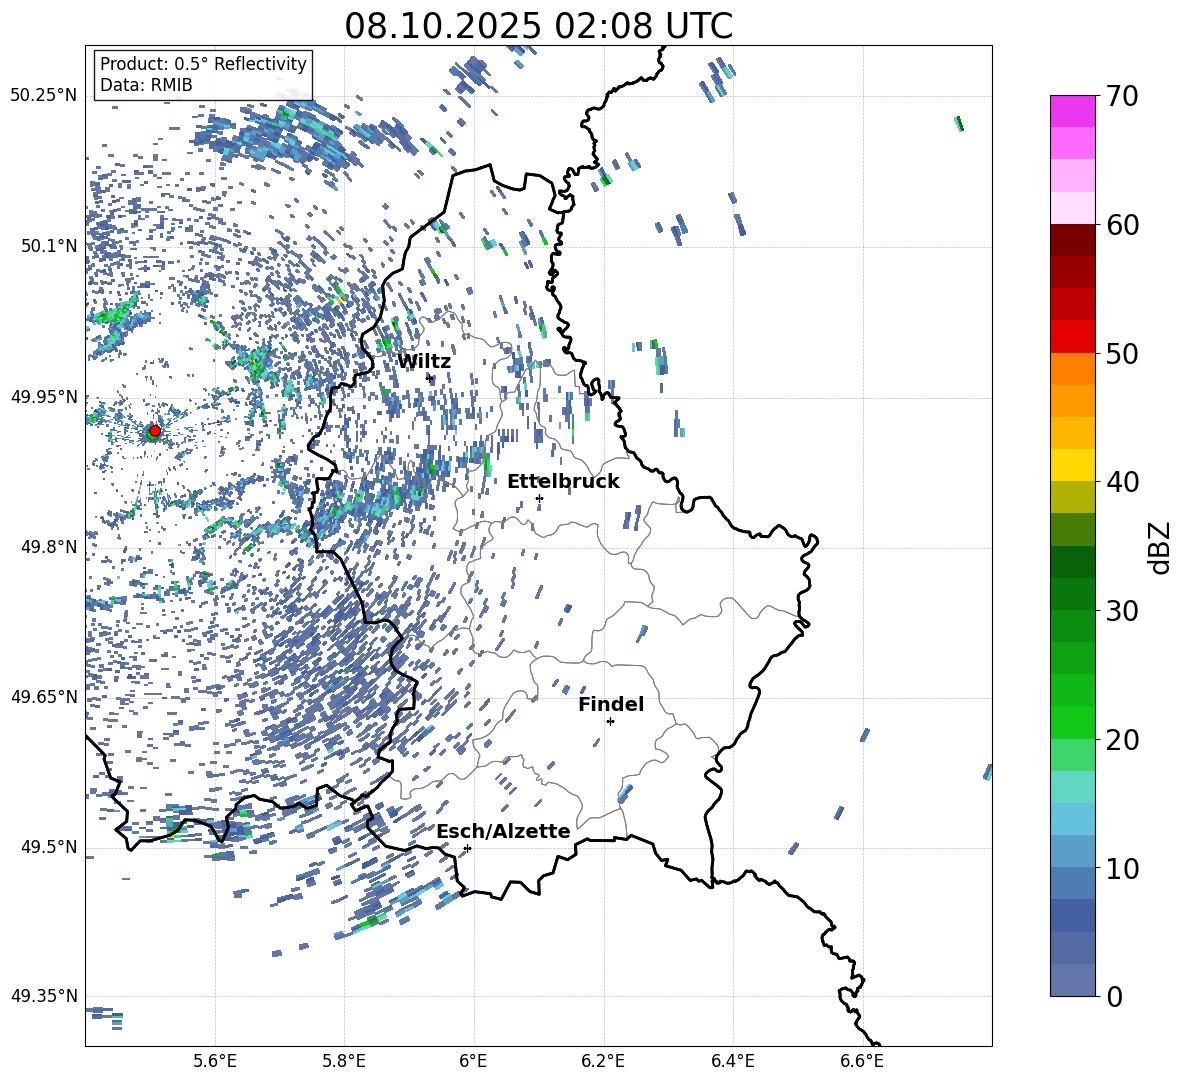Click the 30 colorbar tick label
This screenshot has height=1081, width=1184.
point(1122,611)
